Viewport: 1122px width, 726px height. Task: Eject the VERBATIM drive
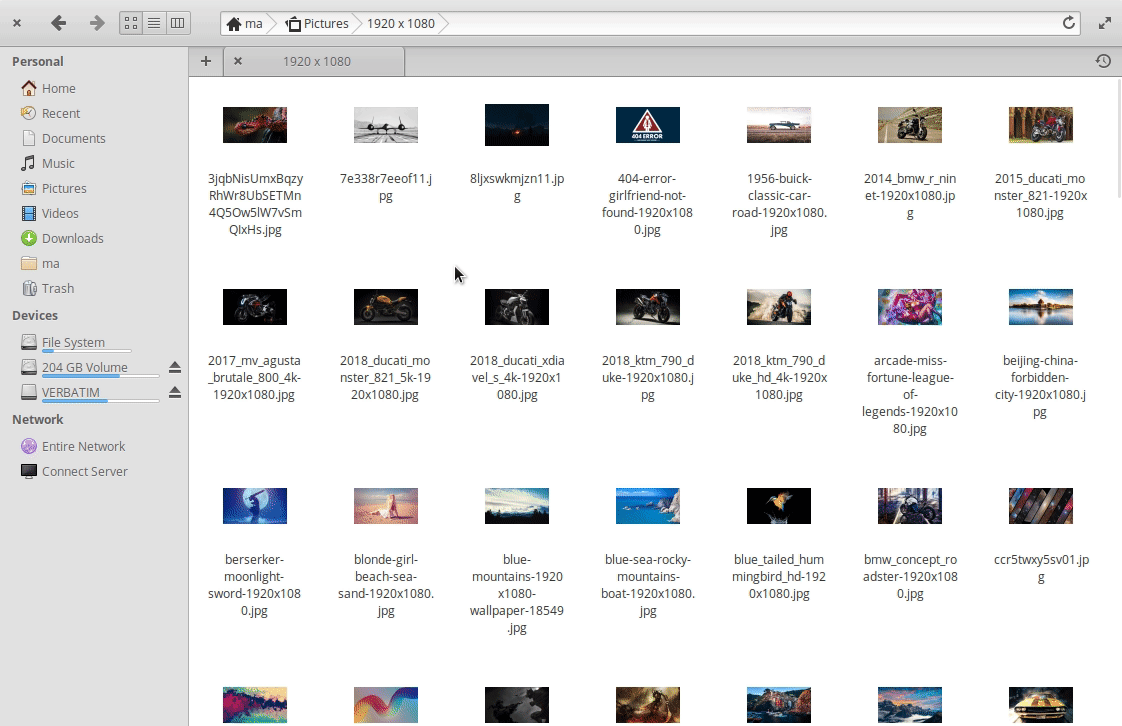[175, 393]
